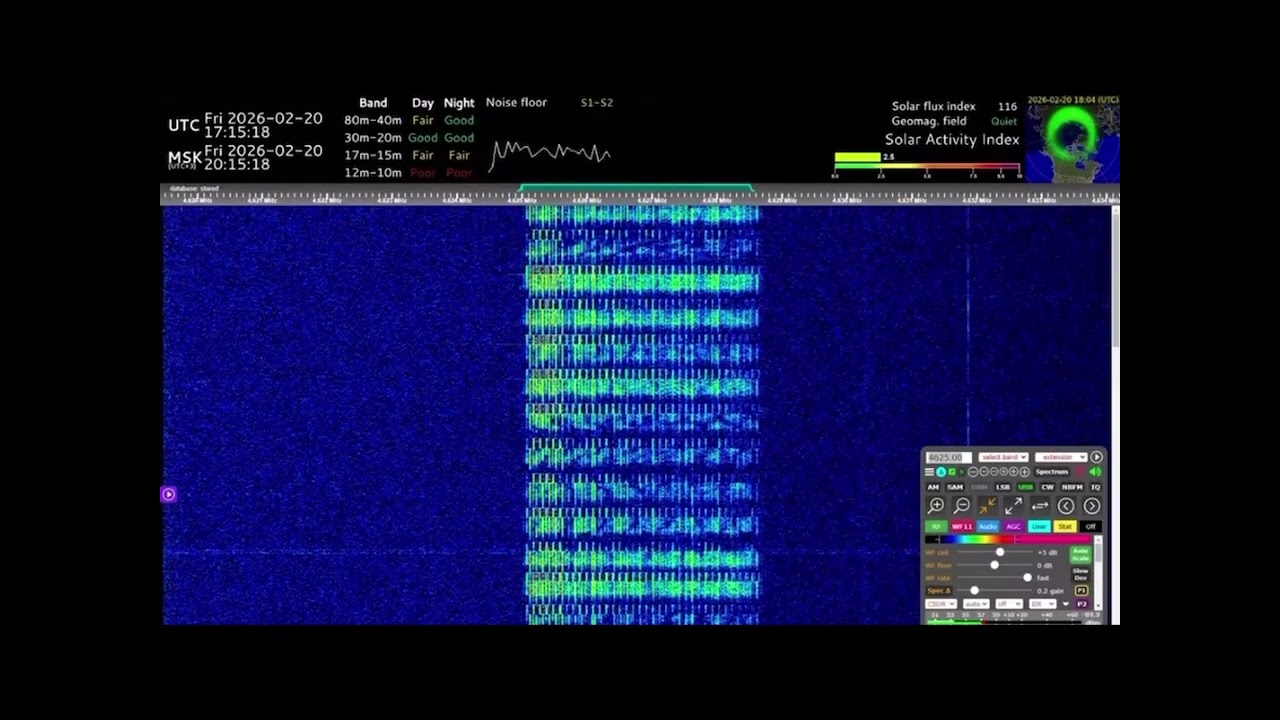Switch to the AGC tab

click(x=1014, y=526)
